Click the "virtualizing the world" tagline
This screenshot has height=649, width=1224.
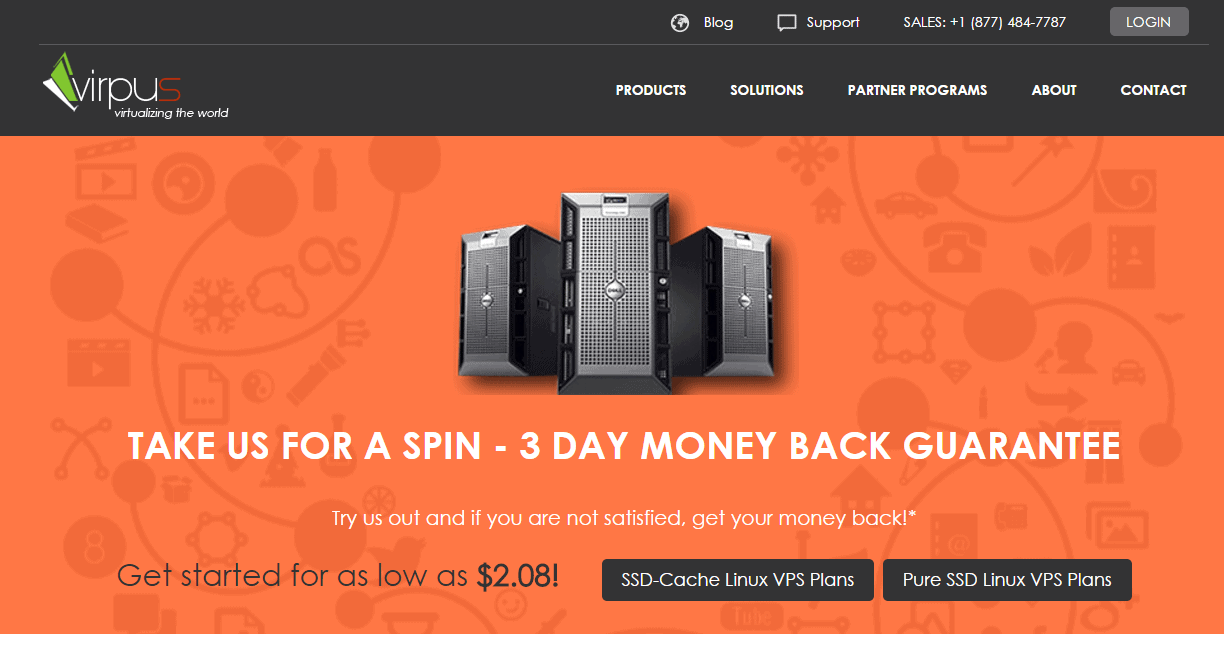tap(171, 113)
